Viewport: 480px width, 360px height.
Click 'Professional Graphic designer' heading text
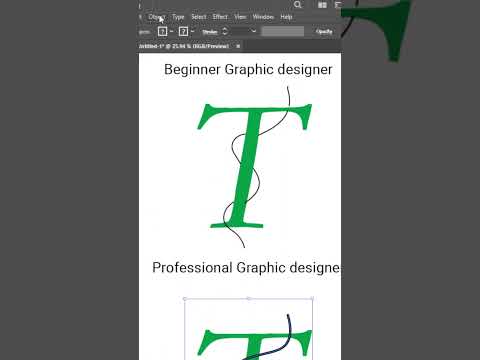pyautogui.click(x=246, y=268)
